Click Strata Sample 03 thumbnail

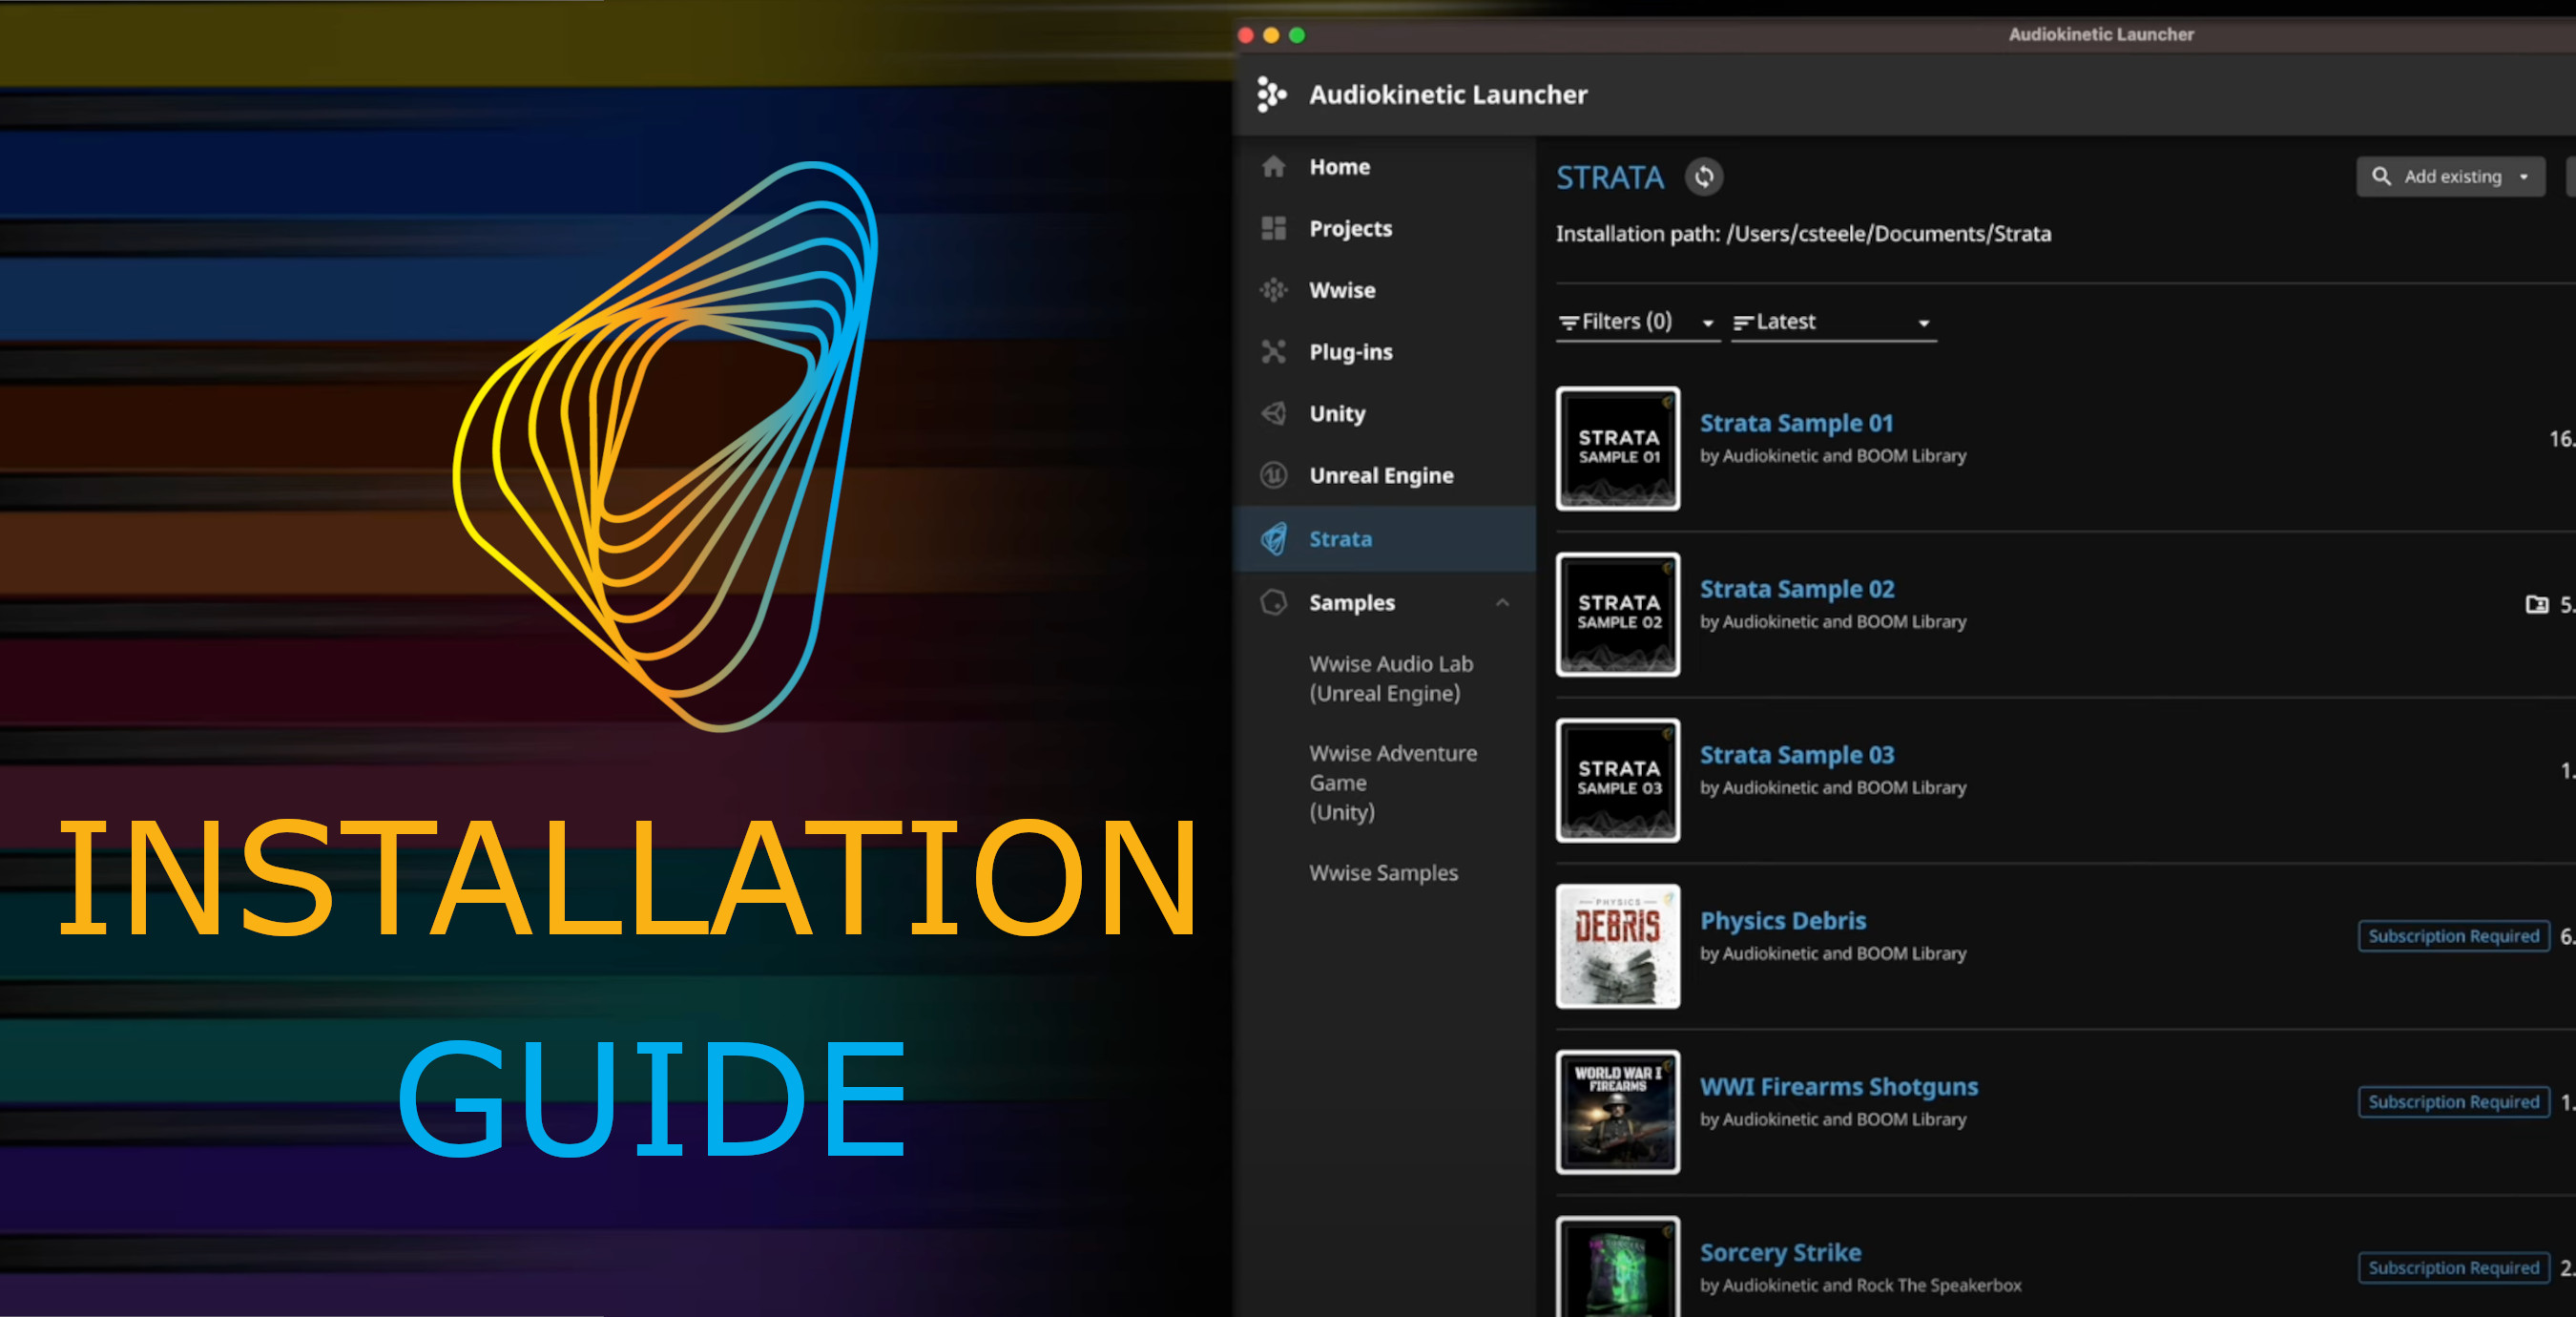click(1617, 780)
